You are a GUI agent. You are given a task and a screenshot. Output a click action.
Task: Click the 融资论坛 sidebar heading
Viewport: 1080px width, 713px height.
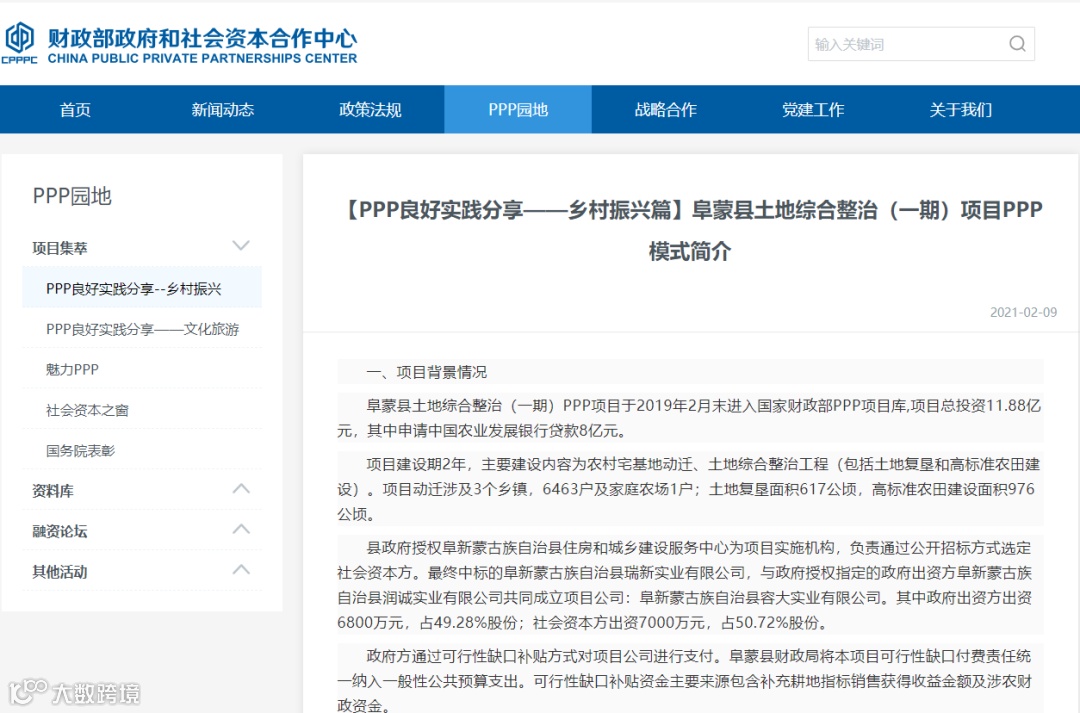[x=60, y=531]
